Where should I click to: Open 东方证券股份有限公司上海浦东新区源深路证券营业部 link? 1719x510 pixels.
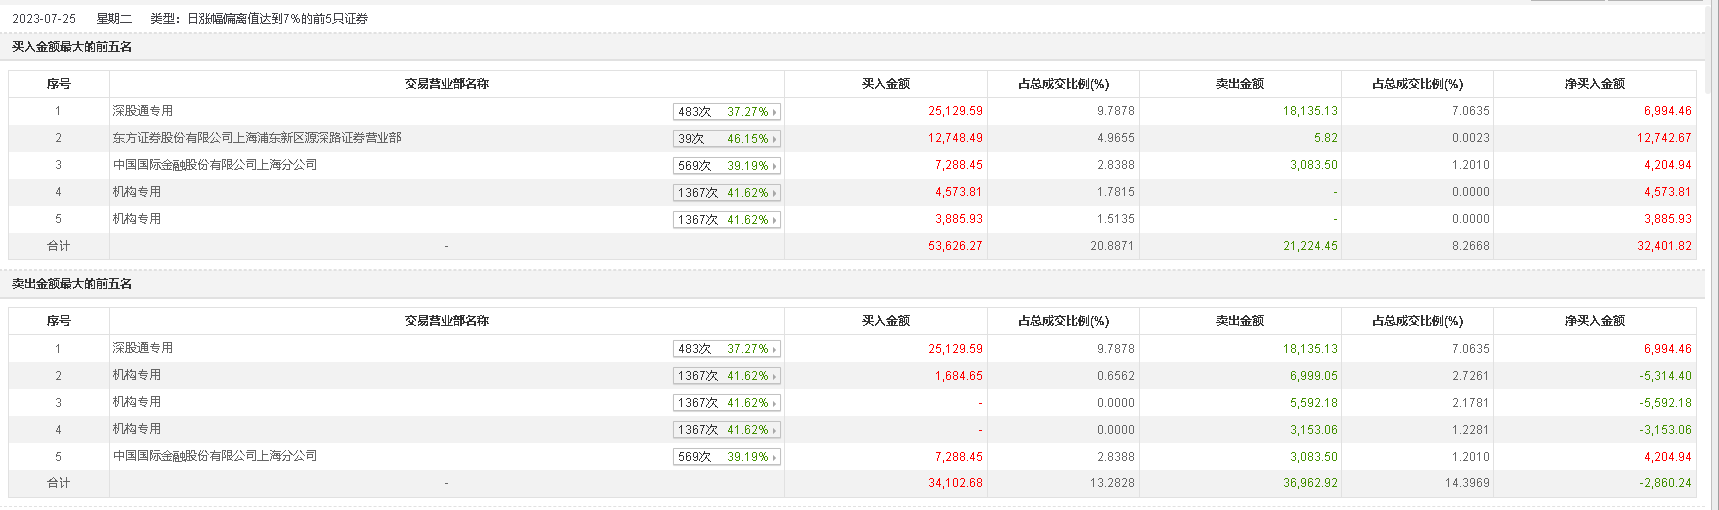click(257, 138)
